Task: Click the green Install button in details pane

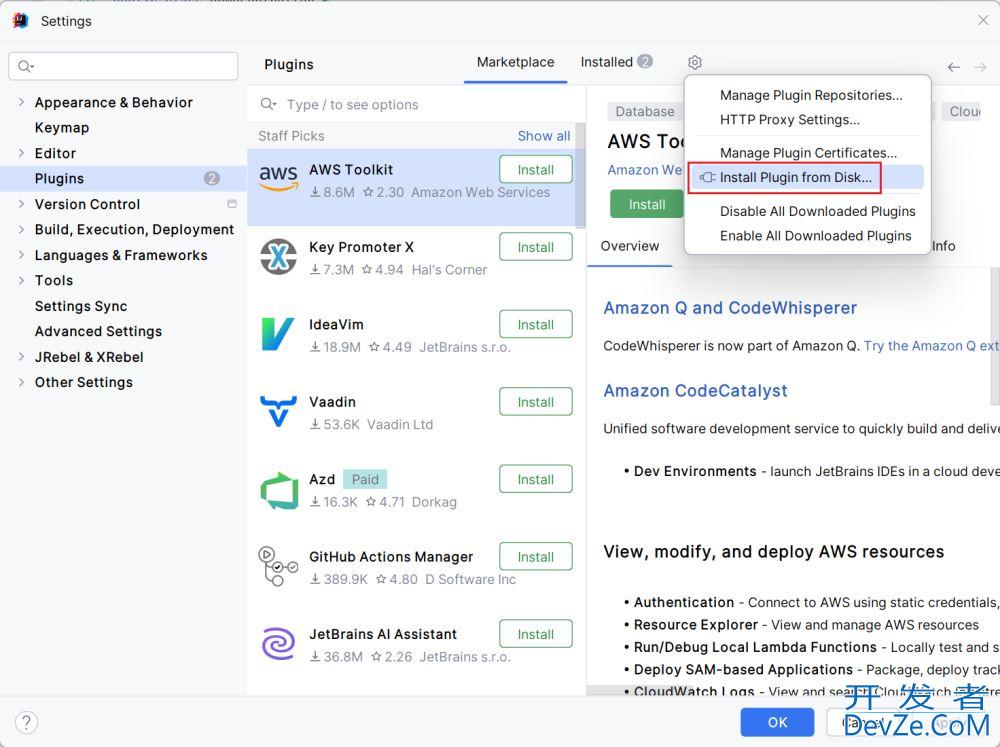Action: pyautogui.click(x=647, y=204)
